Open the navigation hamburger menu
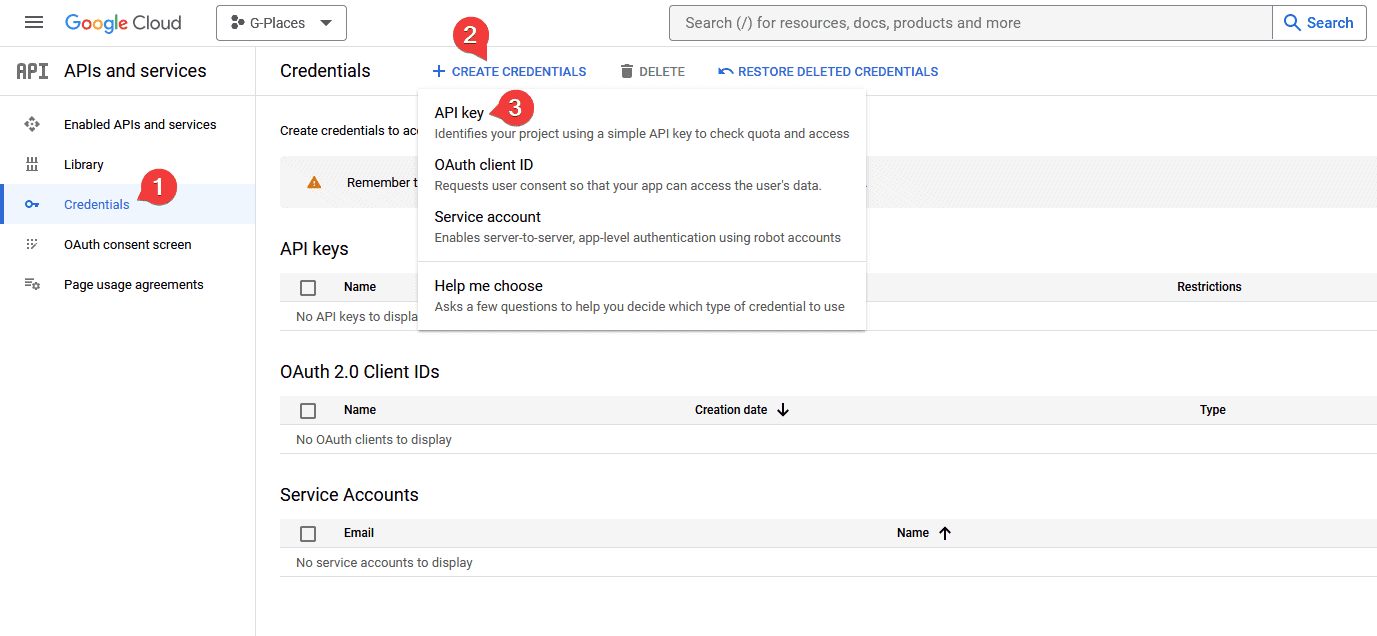 [33, 22]
